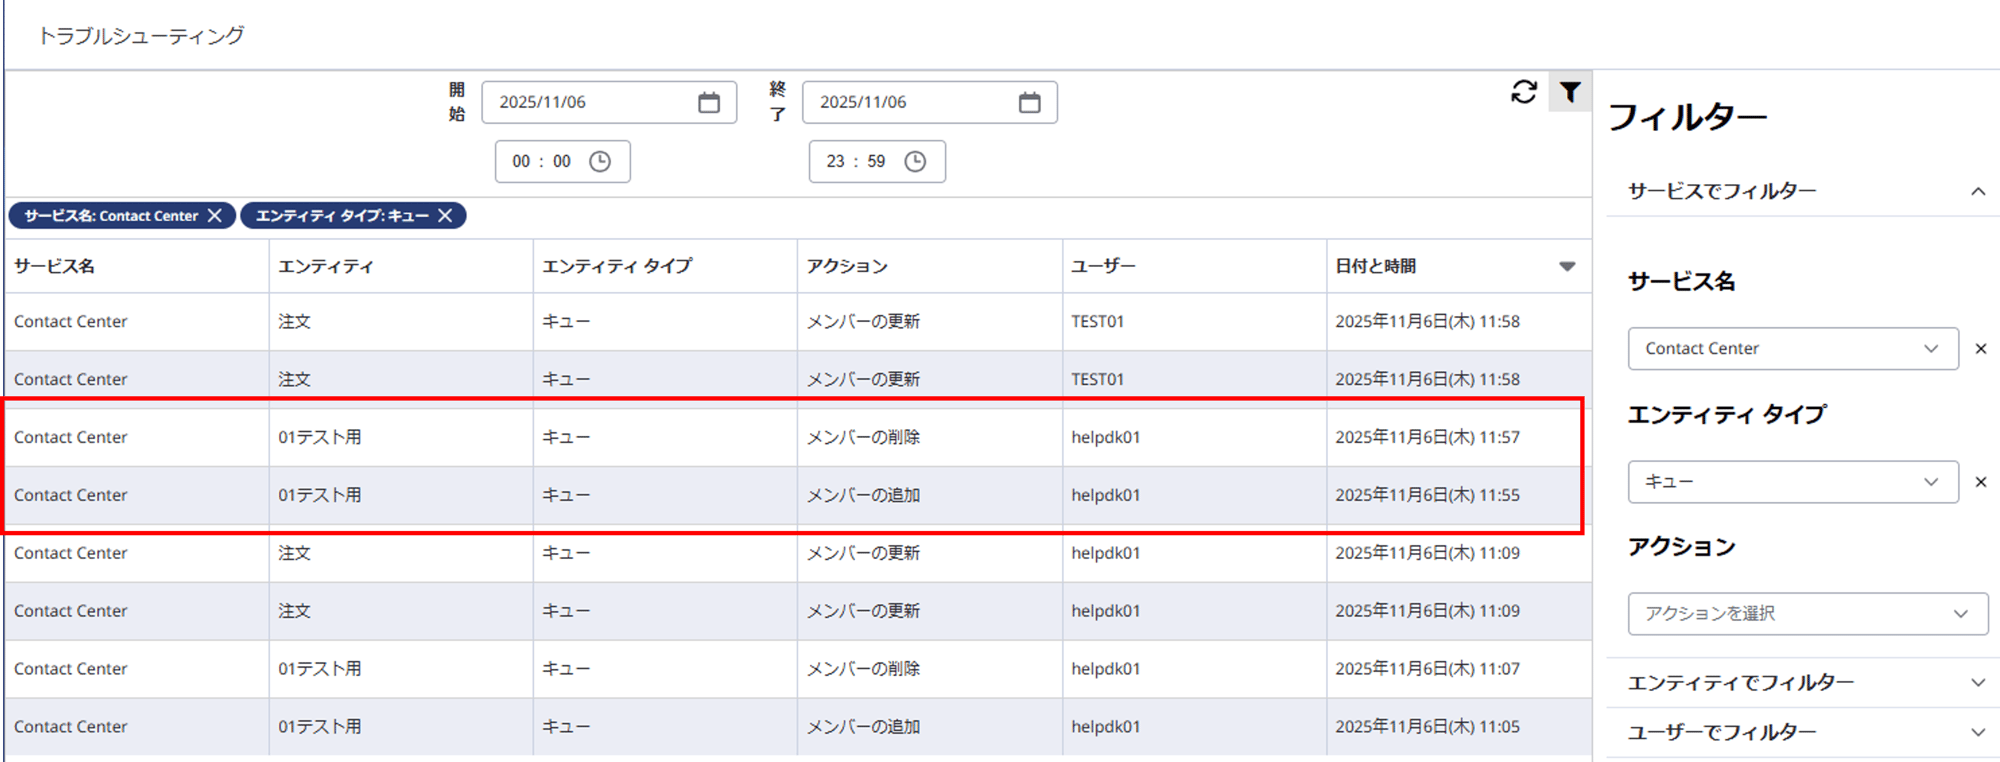
Task: Expand the ユーザーでフィルター section
Action: [1977, 733]
